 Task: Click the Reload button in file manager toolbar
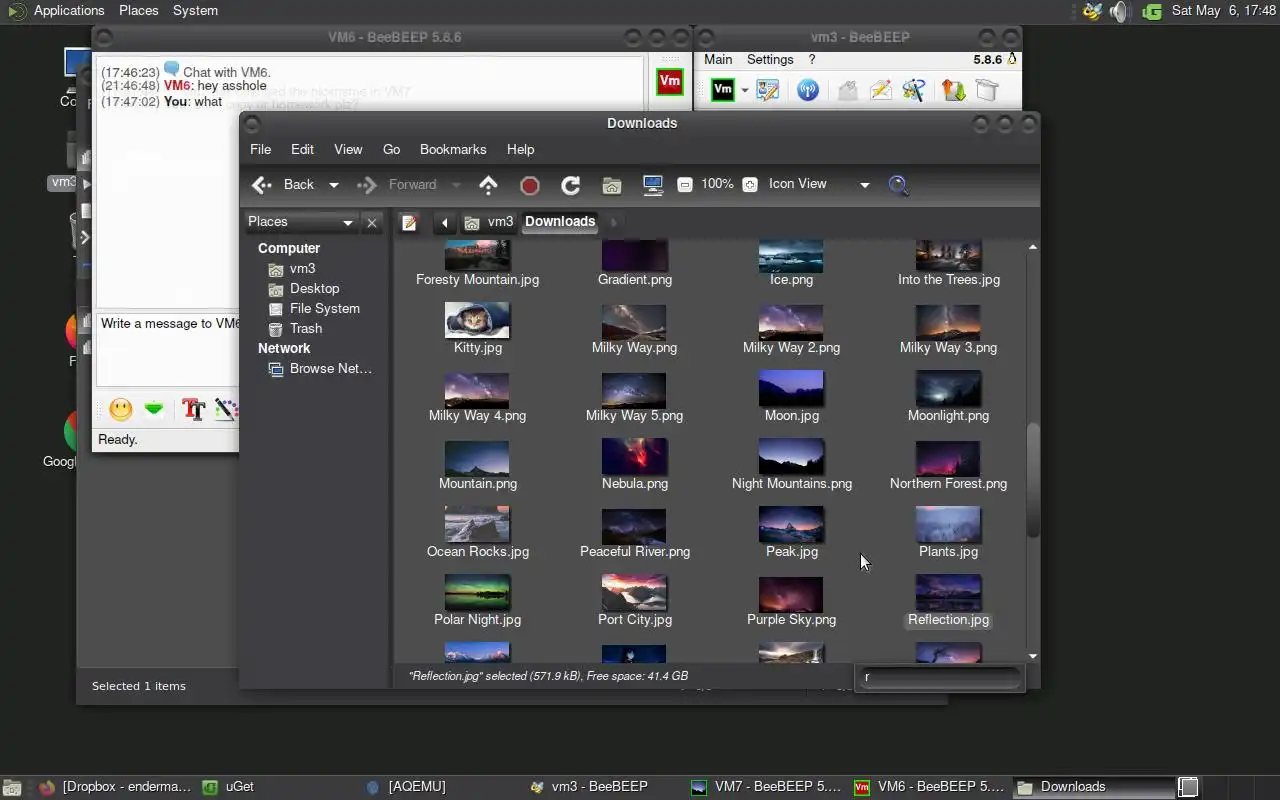point(570,185)
